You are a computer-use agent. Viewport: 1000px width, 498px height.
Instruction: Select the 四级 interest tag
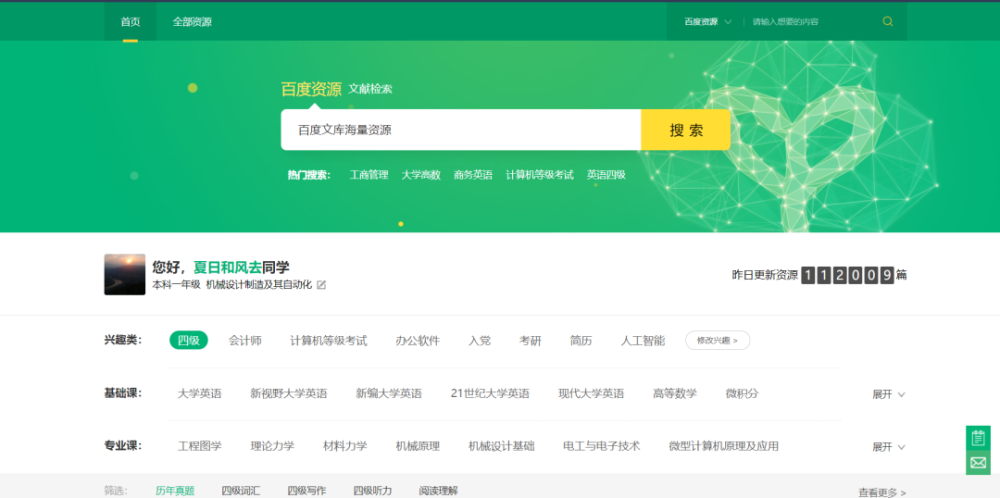pyautogui.click(x=189, y=341)
